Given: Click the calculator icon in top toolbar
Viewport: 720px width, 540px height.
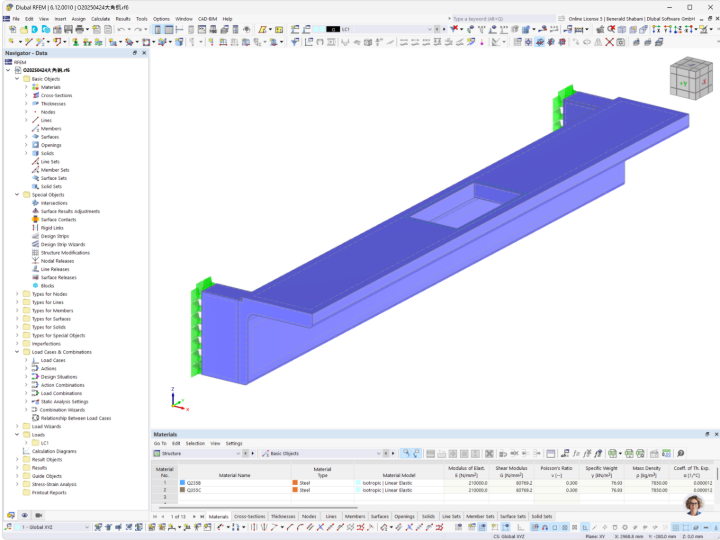Looking at the screenshot, I should click(x=236, y=29).
